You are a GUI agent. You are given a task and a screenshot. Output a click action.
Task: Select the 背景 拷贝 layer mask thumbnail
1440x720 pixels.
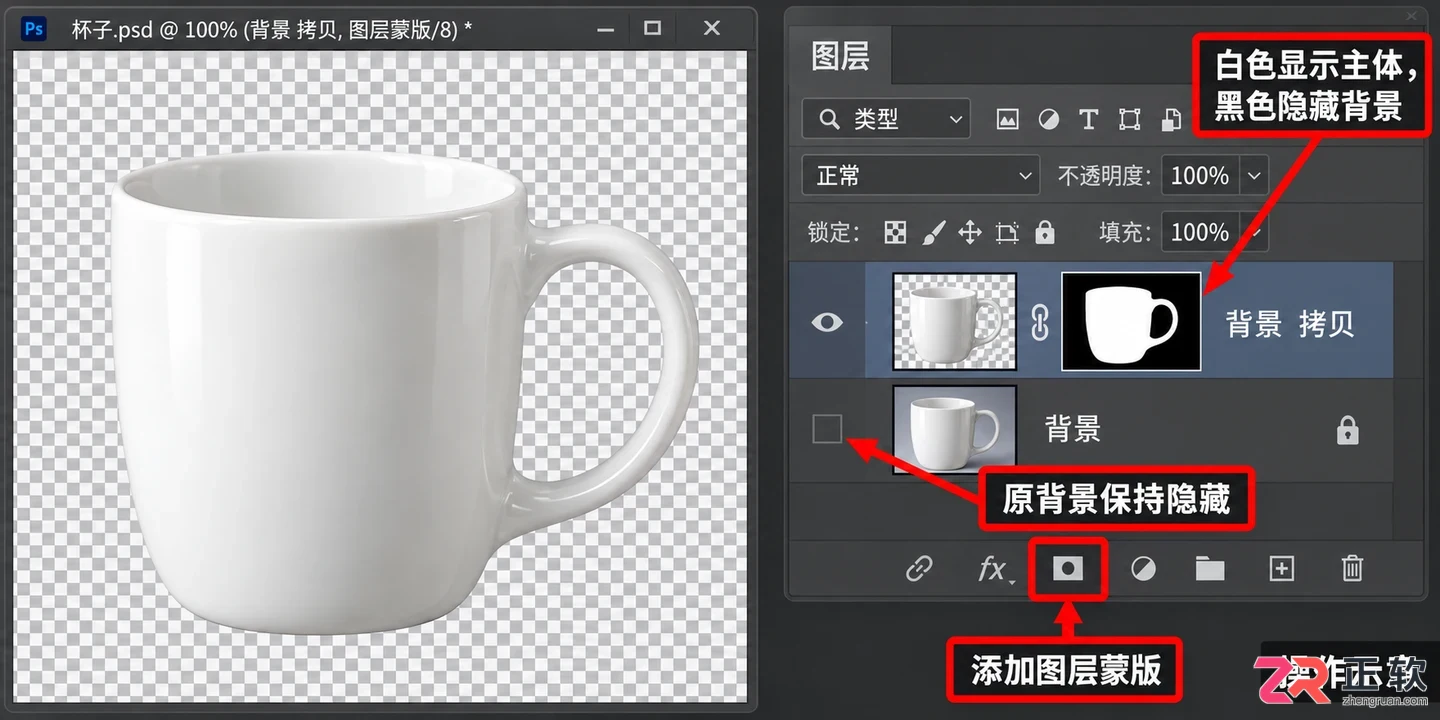[x=1131, y=322]
